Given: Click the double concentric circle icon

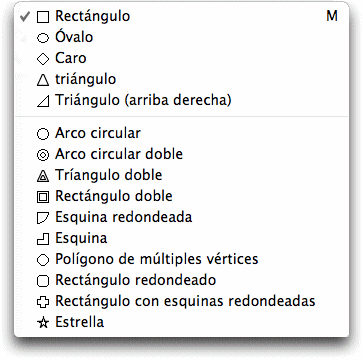Looking at the screenshot, I should (x=43, y=155).
